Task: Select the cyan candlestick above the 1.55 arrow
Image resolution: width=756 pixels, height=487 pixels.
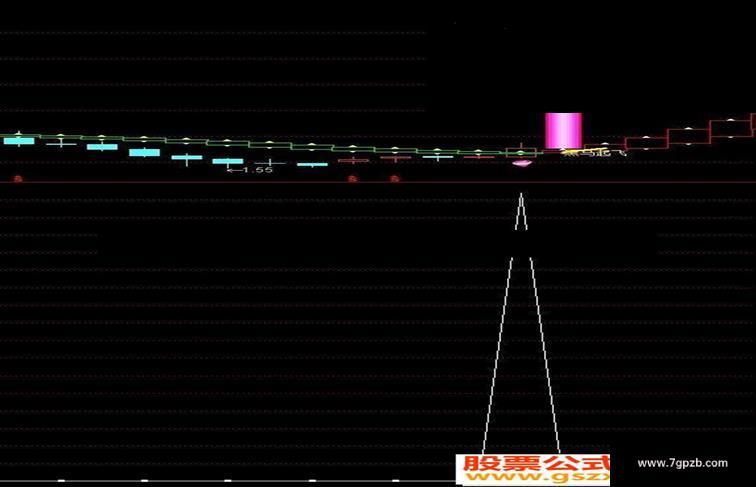Action: click(228, 162)
